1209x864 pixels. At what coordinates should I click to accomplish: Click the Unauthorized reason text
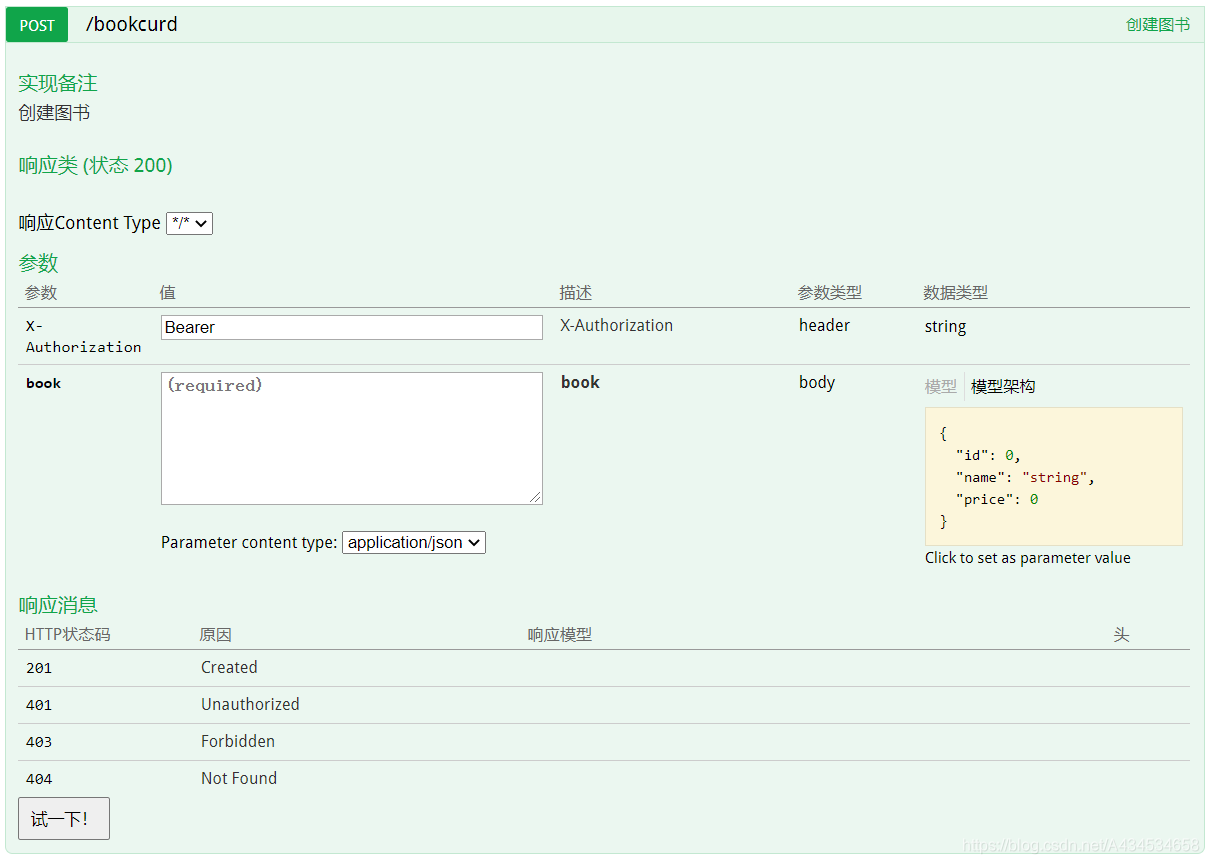point(250,704)
